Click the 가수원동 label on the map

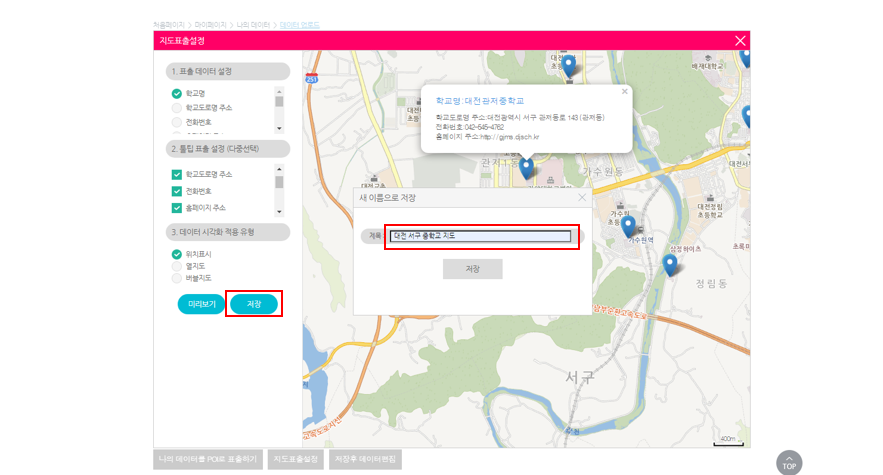pyautogui.click(x=603, y=171)
